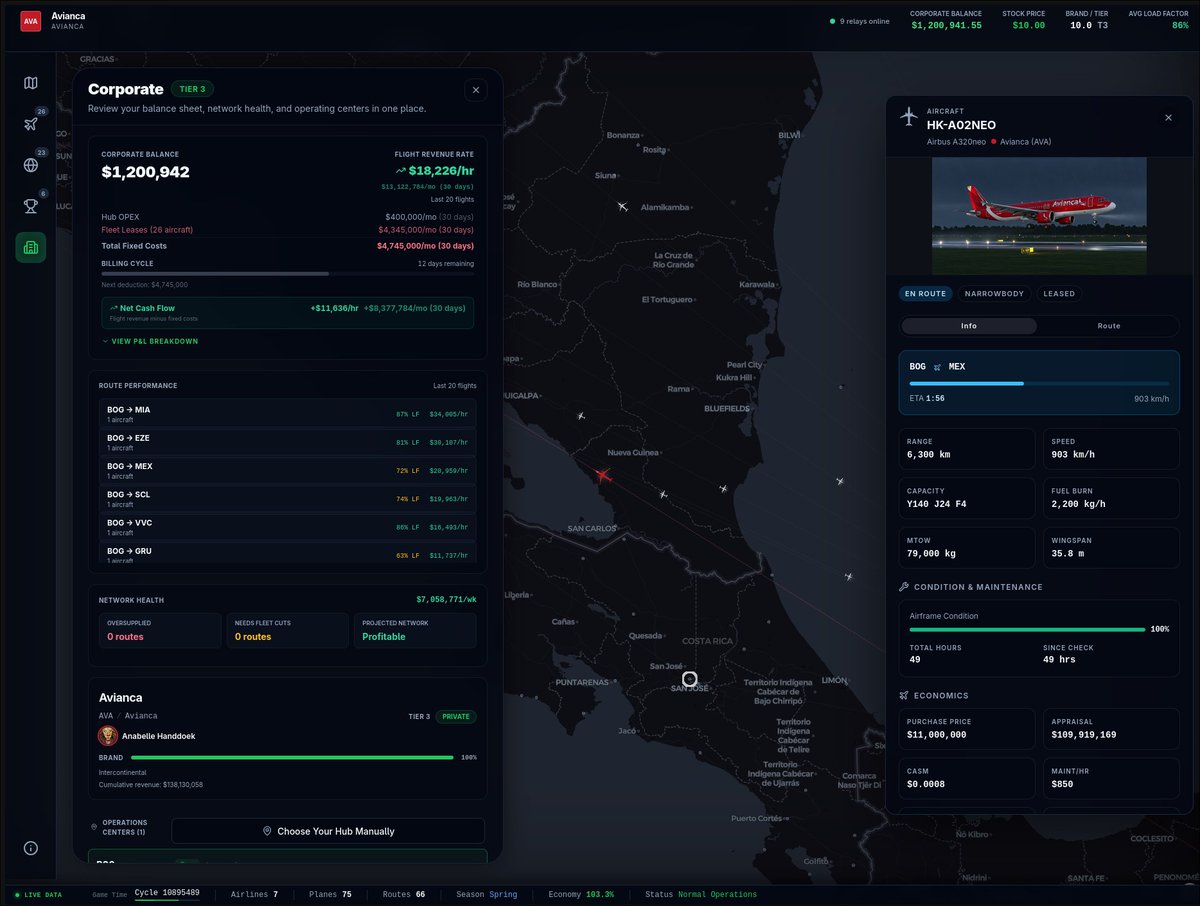Click the info circle sidebar icon
The height and width of the screenshot is (906, 1200).
(x=31, y=848)
